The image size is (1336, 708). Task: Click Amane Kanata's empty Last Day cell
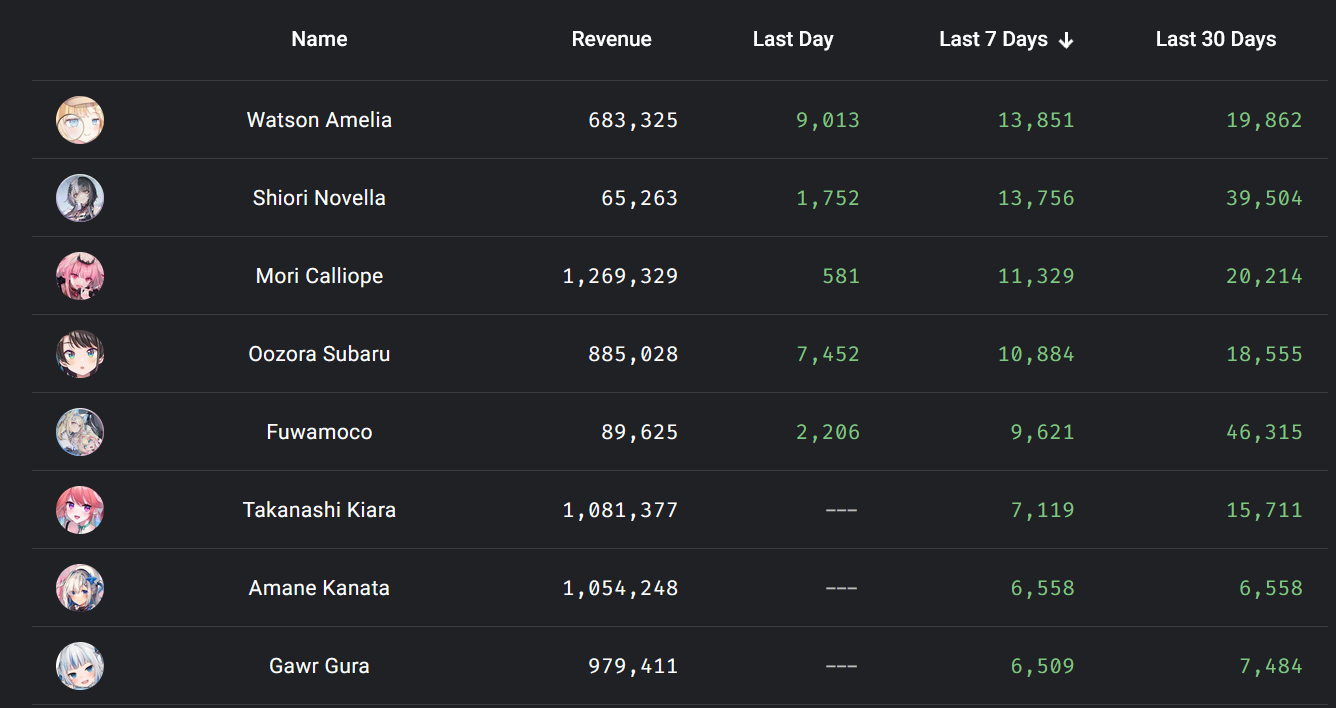pyautogui.click(x=841, y=588)
